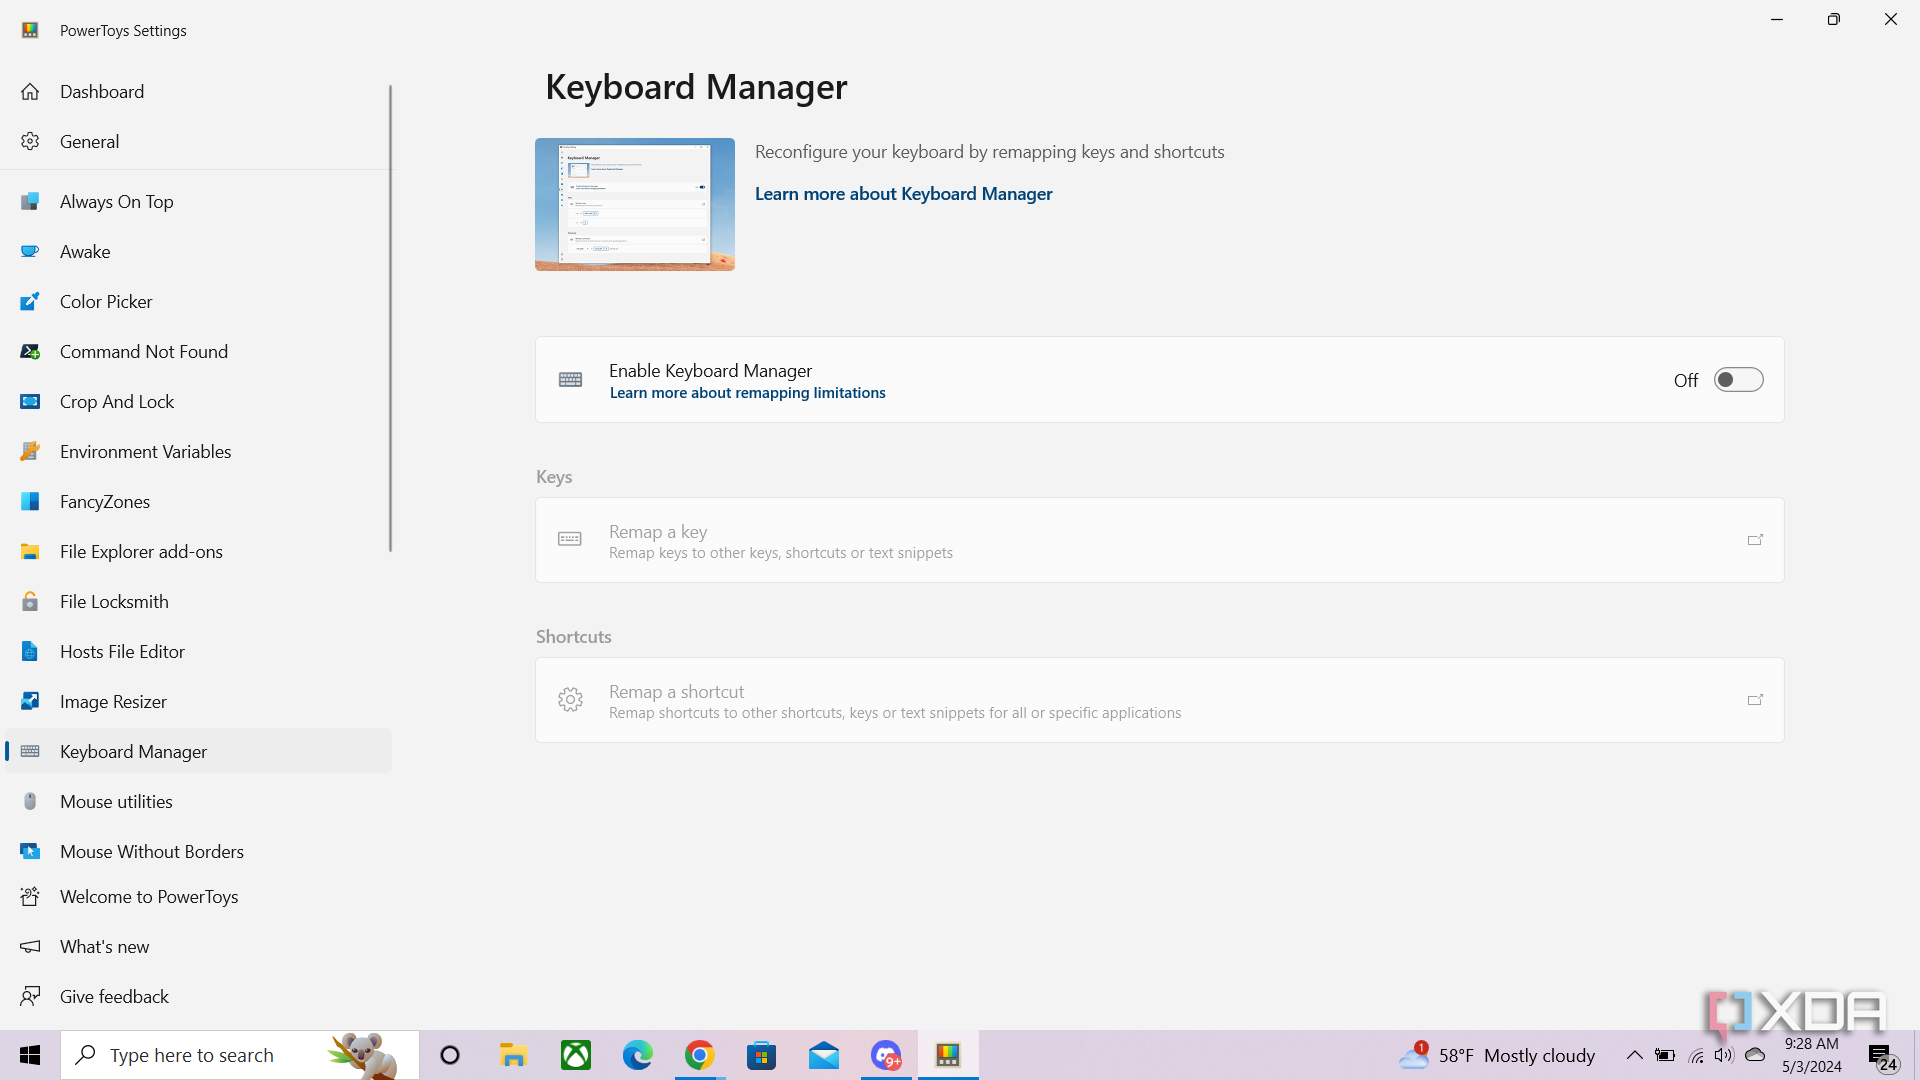Click the Environment Variables icon

pyautogui.click(x=30, y=451)
